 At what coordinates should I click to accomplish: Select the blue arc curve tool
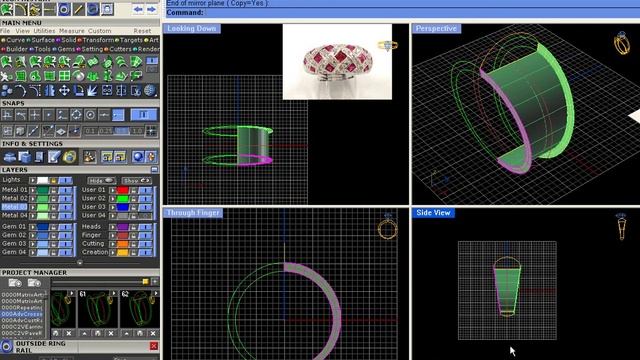pos(21,90)
